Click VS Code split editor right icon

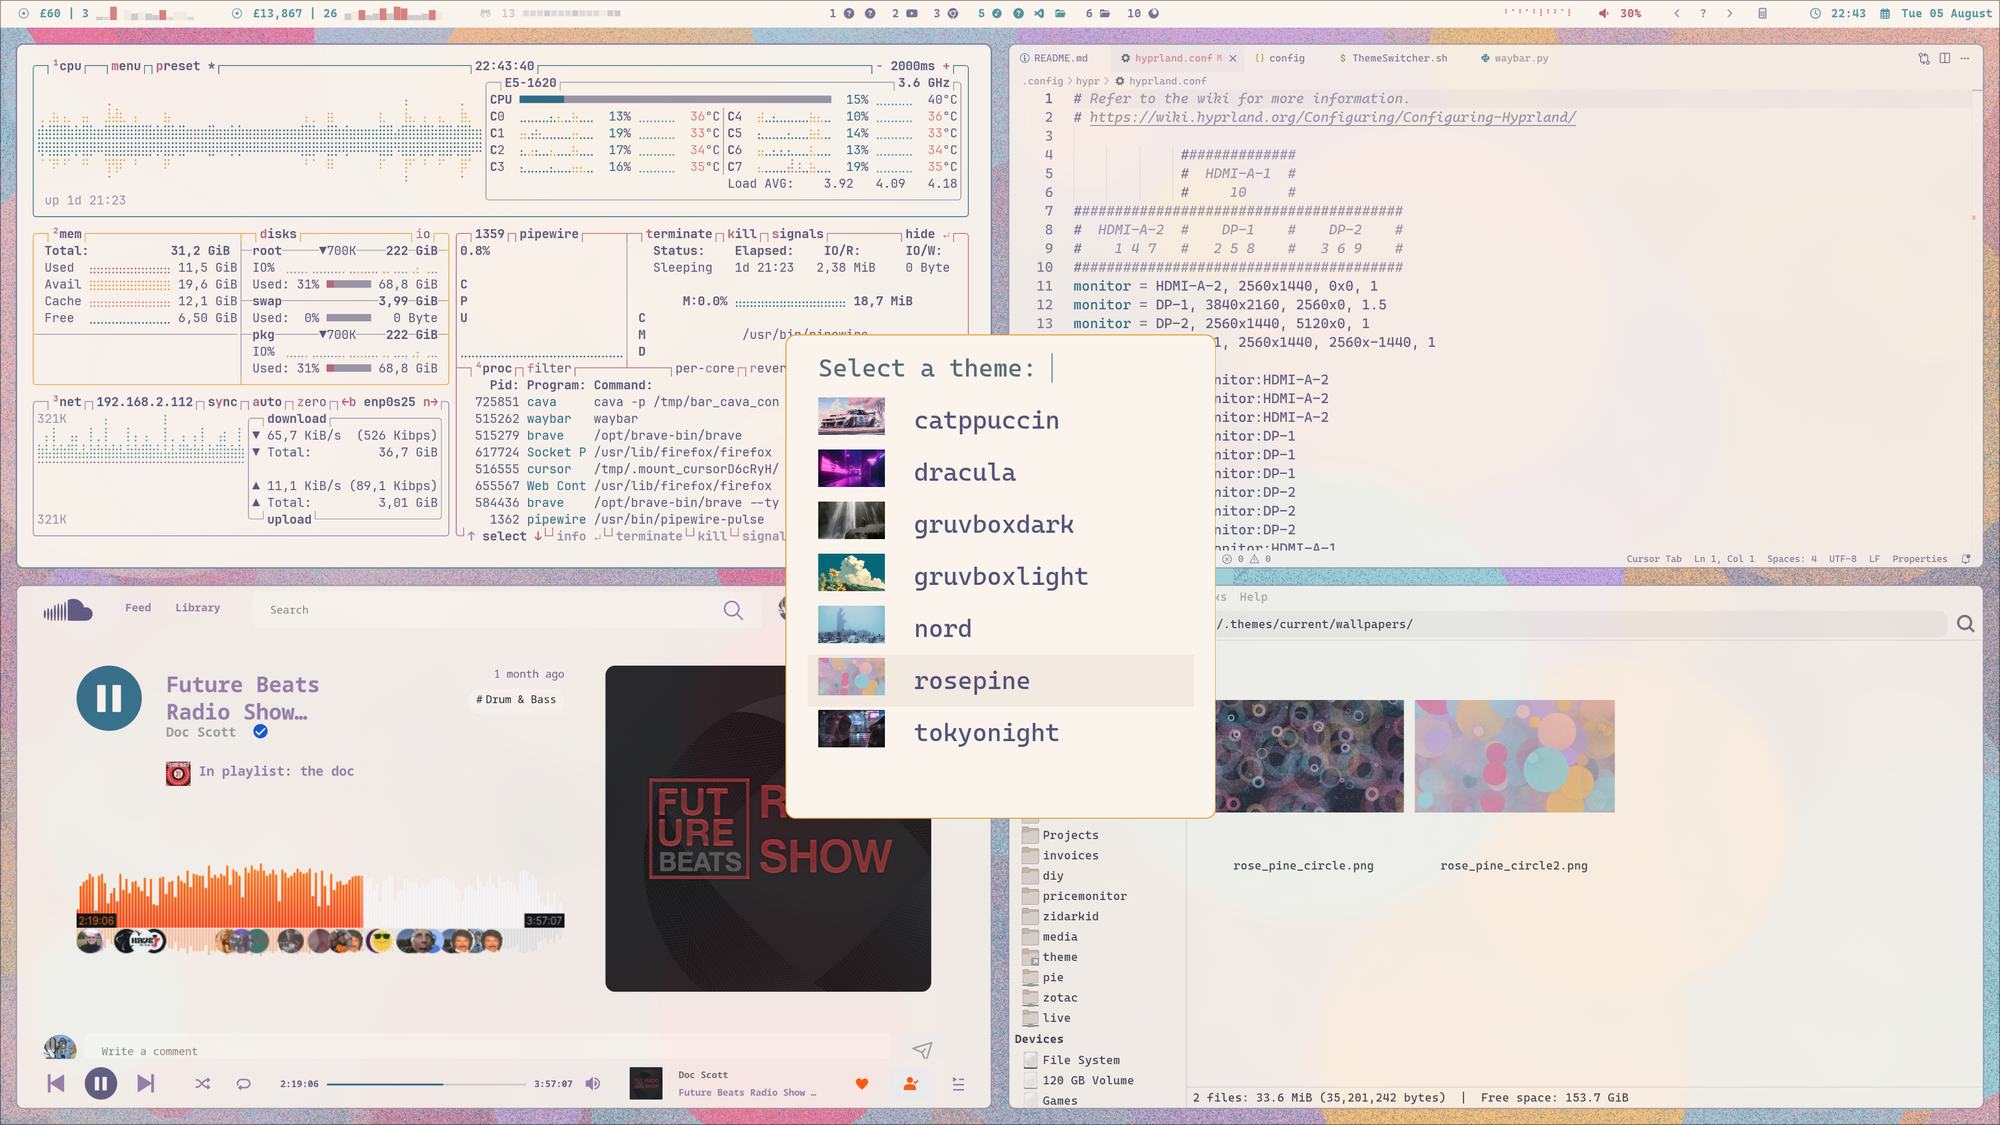point(1945,58)
